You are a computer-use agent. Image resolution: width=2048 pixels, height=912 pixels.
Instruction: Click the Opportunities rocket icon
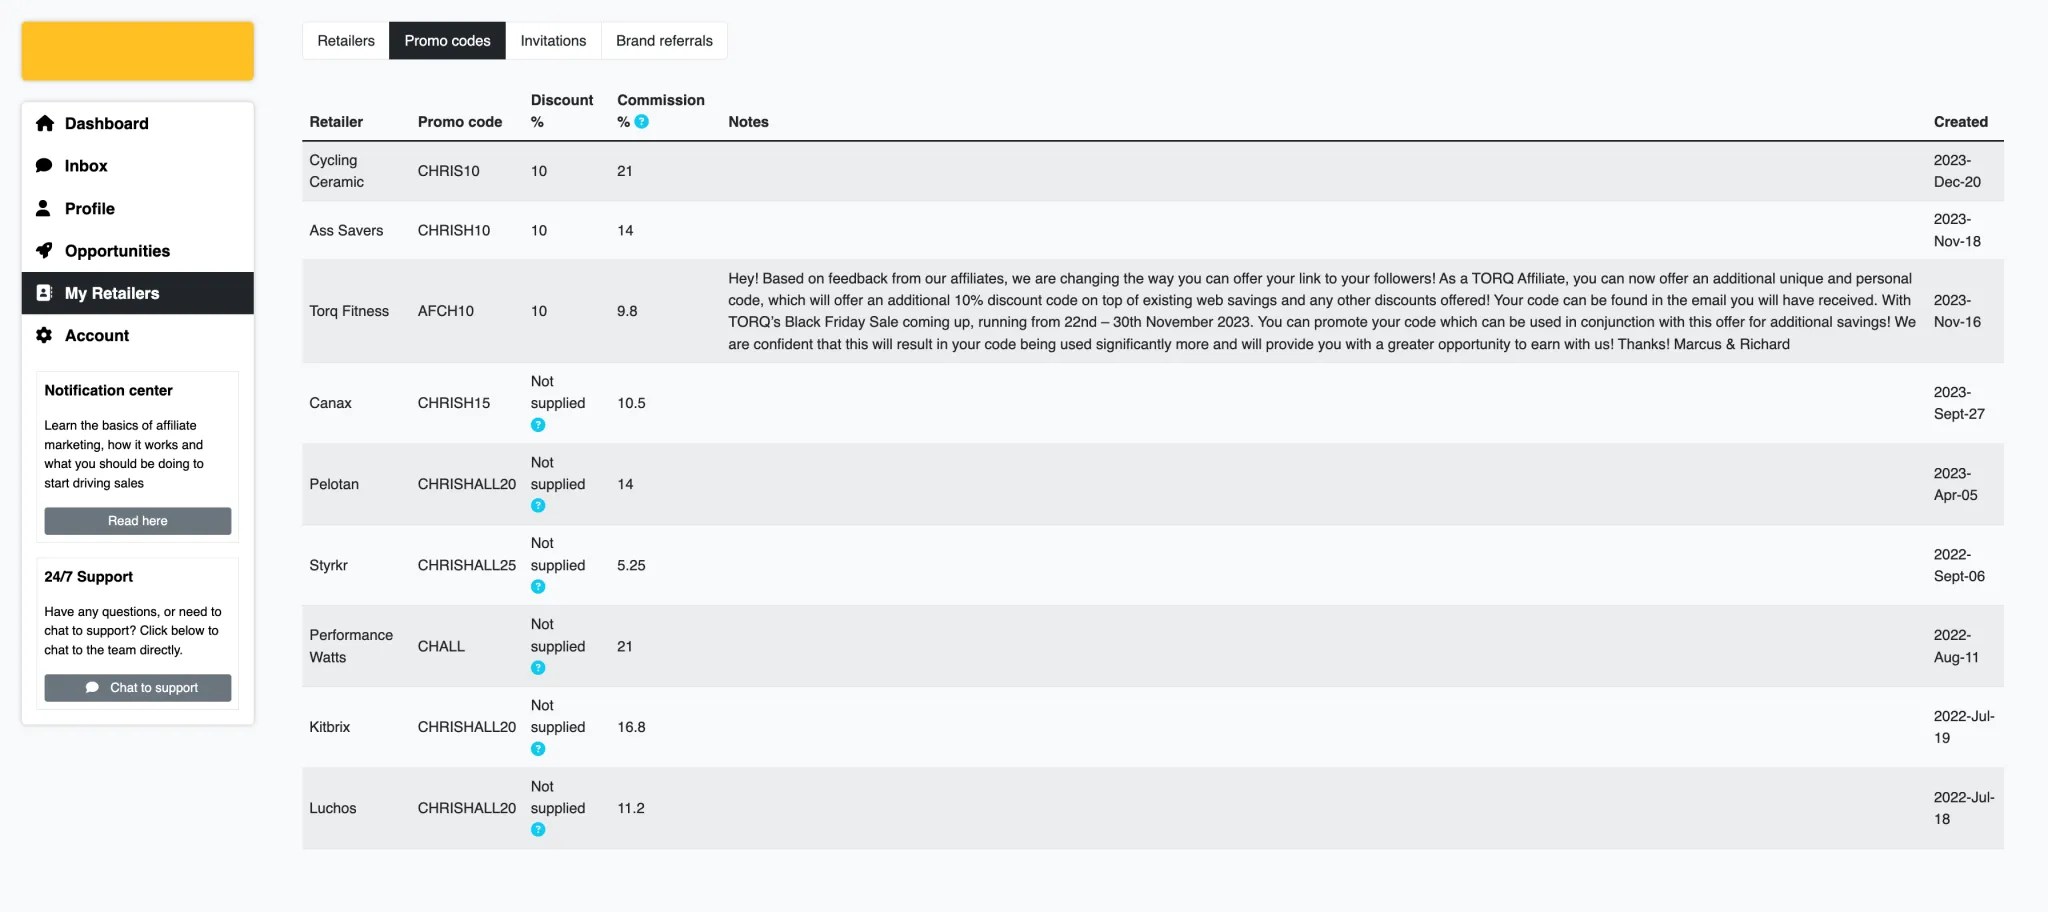click(44, 250)
